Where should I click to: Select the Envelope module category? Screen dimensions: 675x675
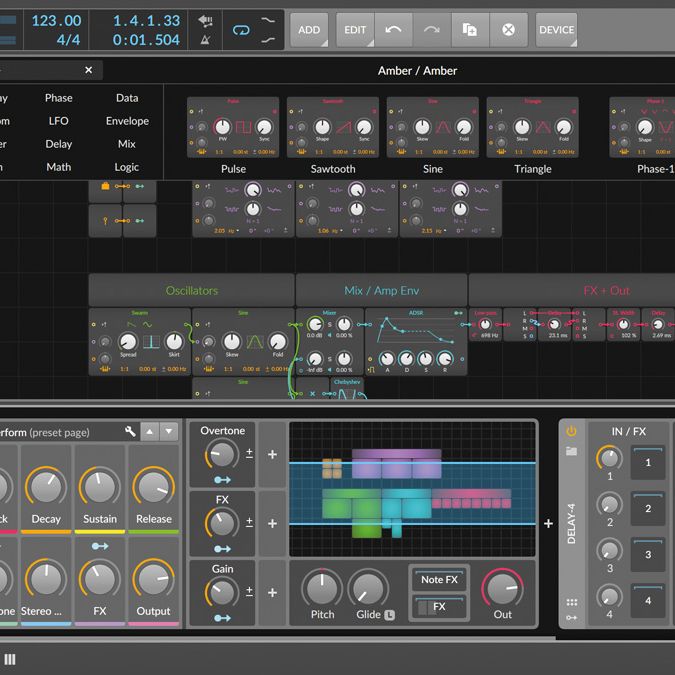[127, 121]
